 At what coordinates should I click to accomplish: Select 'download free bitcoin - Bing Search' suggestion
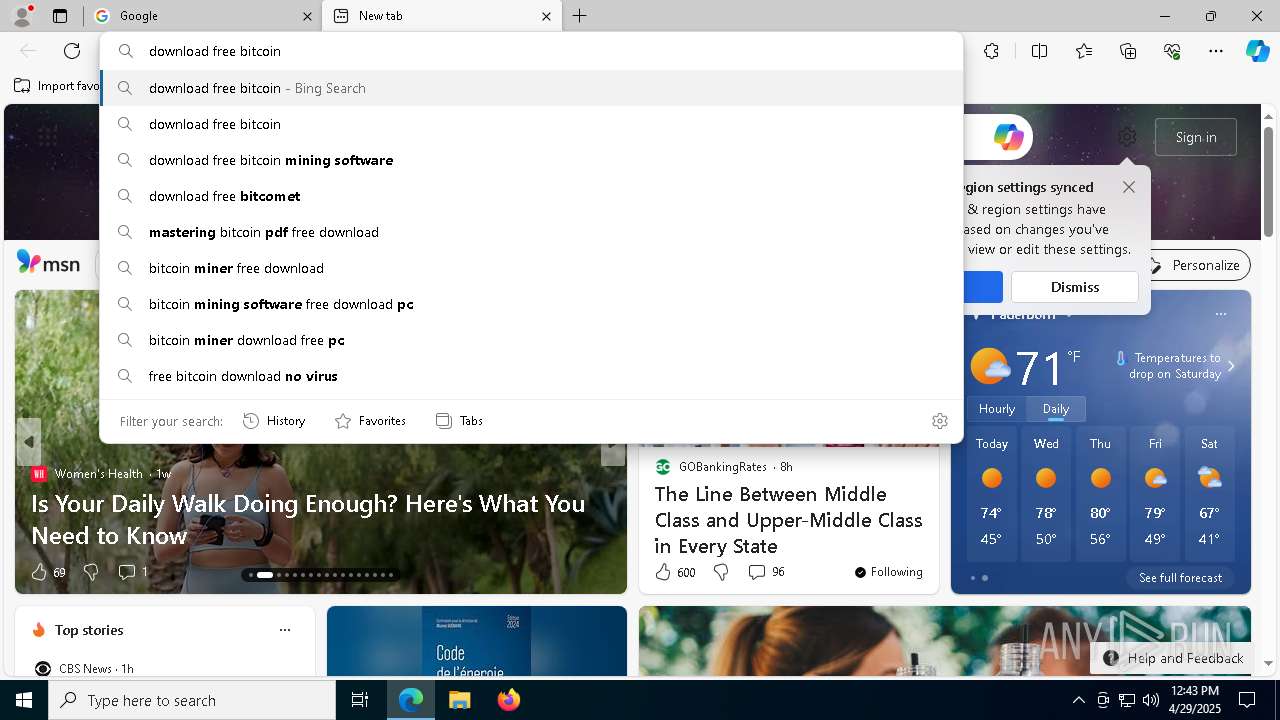(x=531, y=88)
